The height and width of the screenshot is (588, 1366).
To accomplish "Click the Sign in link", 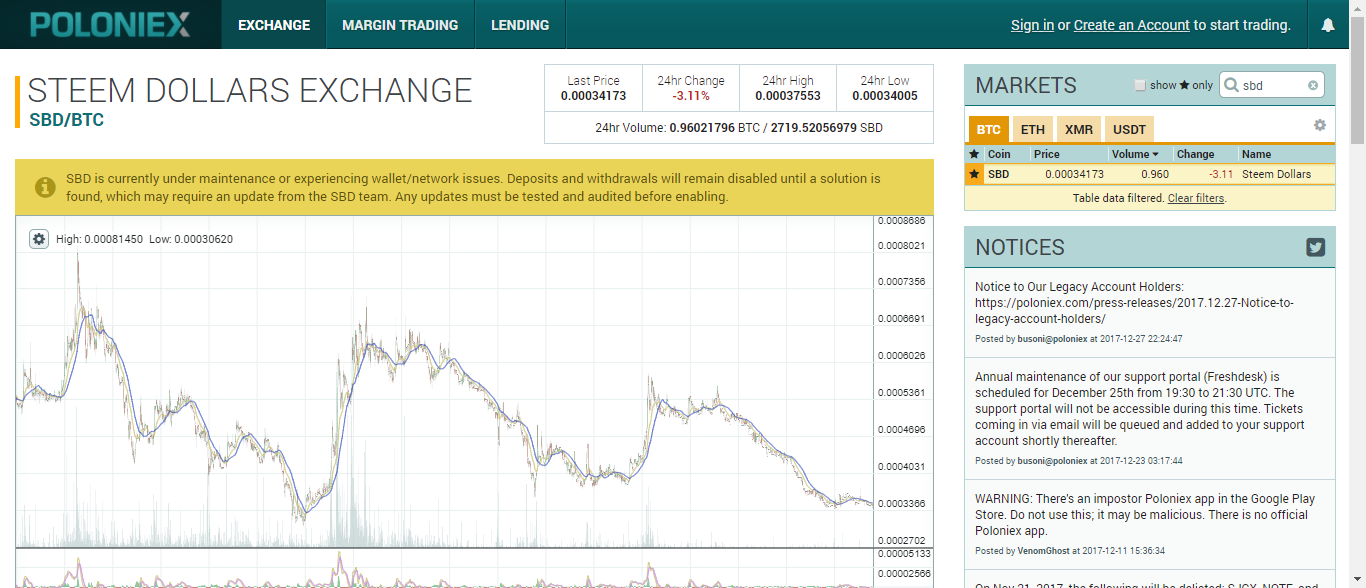I will 1032,25.
